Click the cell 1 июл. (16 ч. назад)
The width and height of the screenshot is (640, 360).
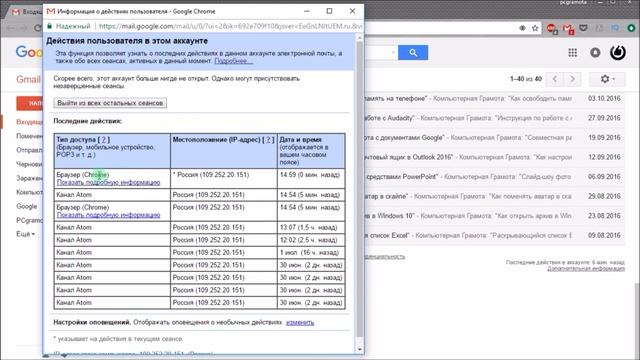coord(311,253)
